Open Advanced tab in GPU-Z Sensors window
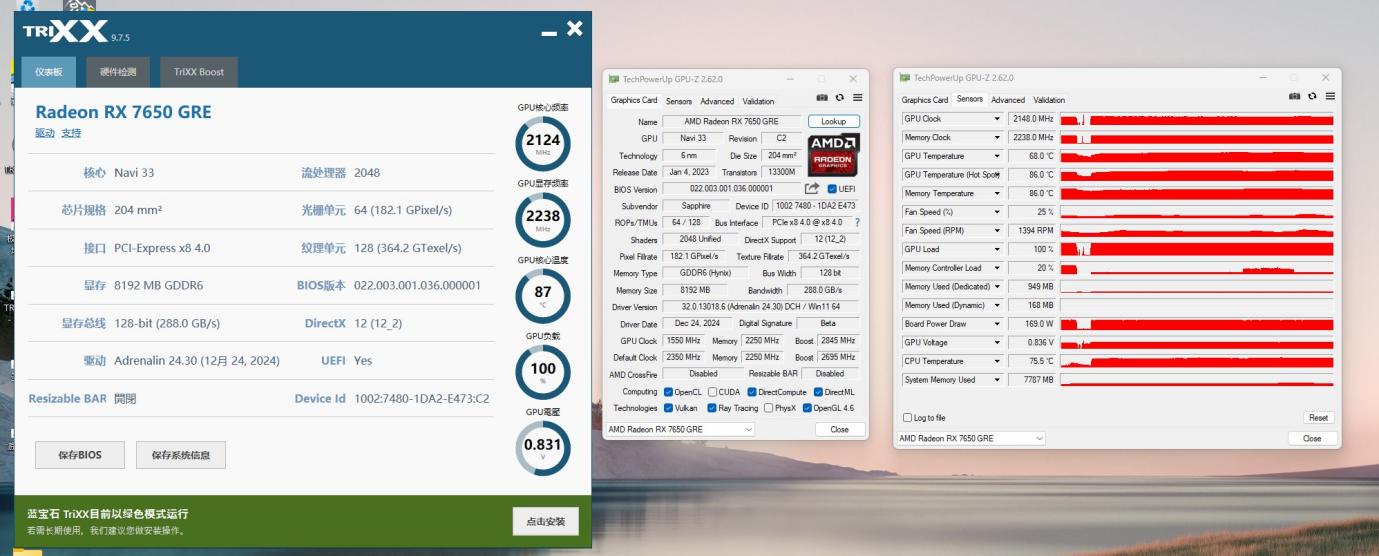The width and height of the screenshot is (1379, 556). click(x=1008, y=100)
